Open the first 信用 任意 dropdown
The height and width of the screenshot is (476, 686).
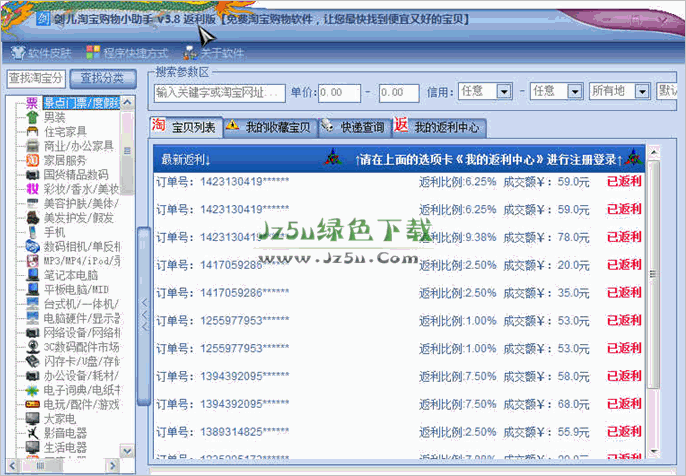(x=504, y=91)
